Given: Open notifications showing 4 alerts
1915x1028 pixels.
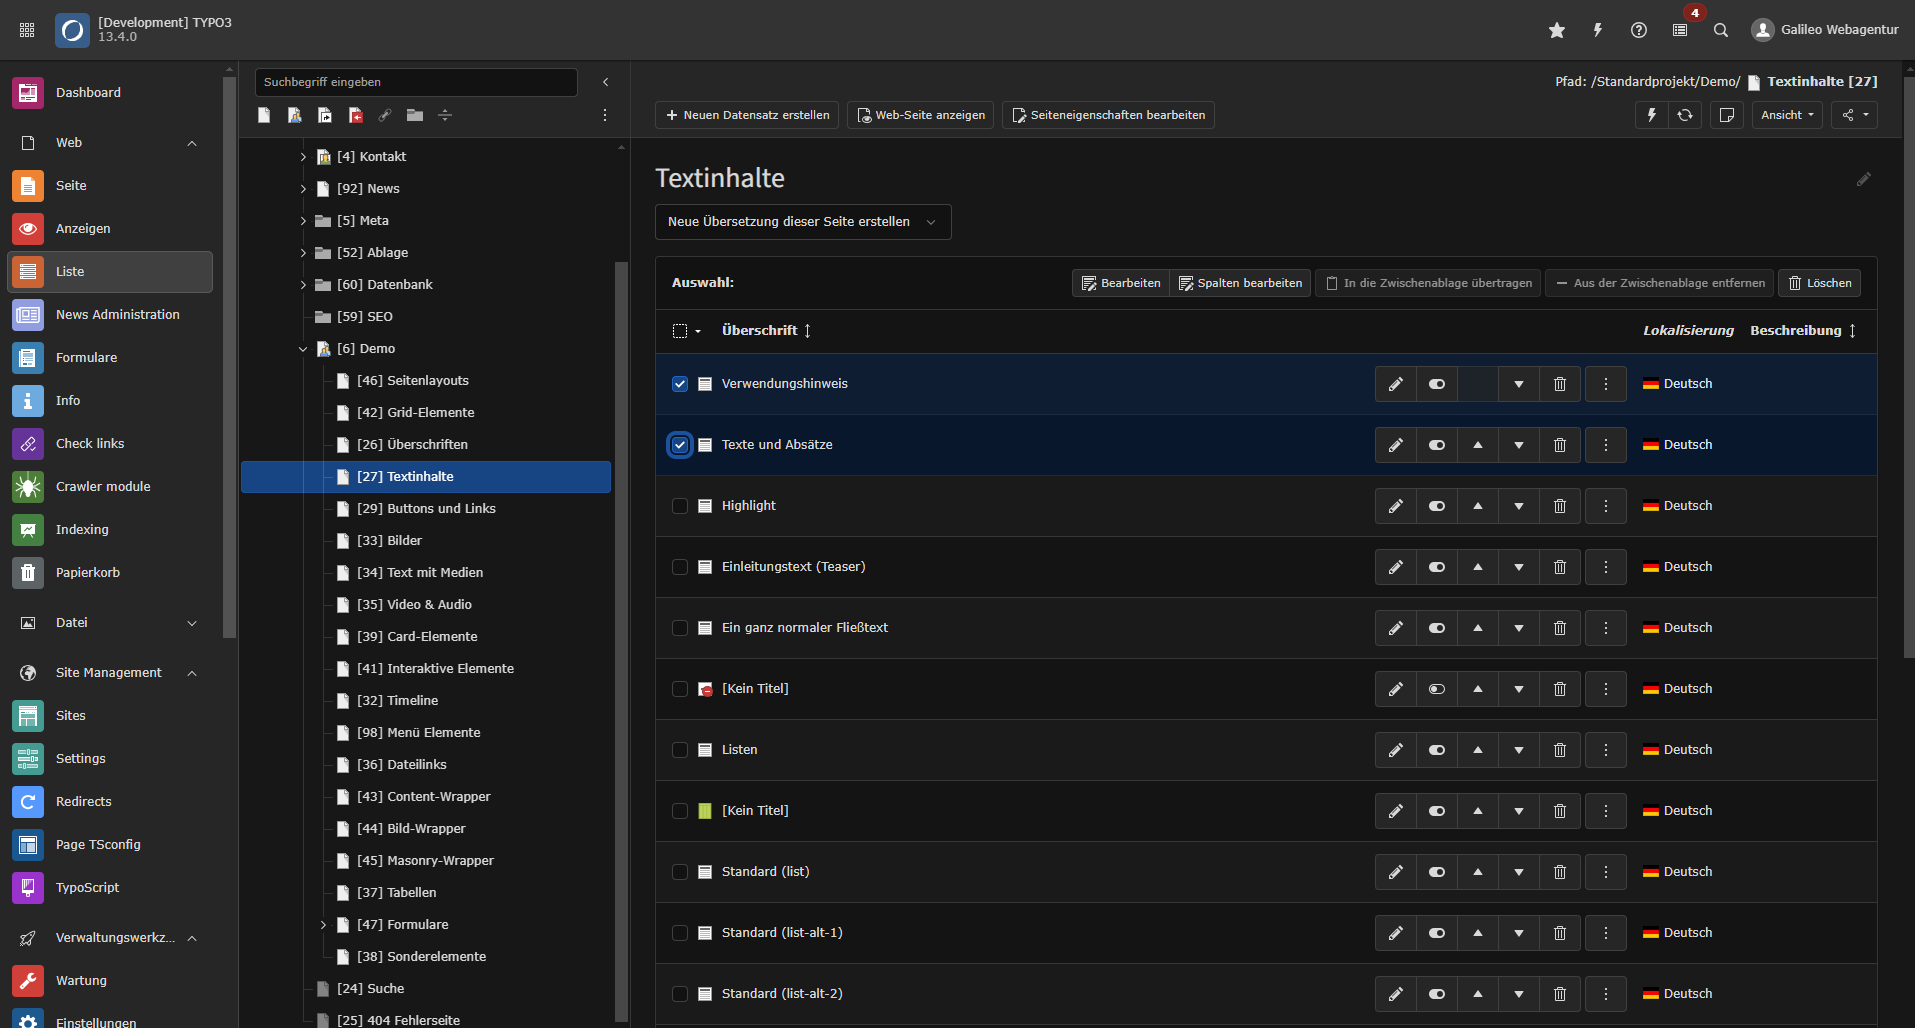Looking at the screenshot, I should (1681, 30).
